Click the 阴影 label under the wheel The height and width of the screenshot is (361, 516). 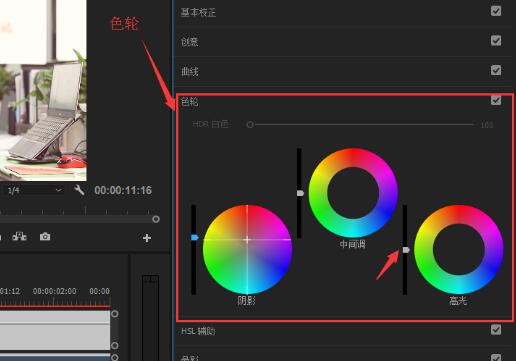pos(247,301)
